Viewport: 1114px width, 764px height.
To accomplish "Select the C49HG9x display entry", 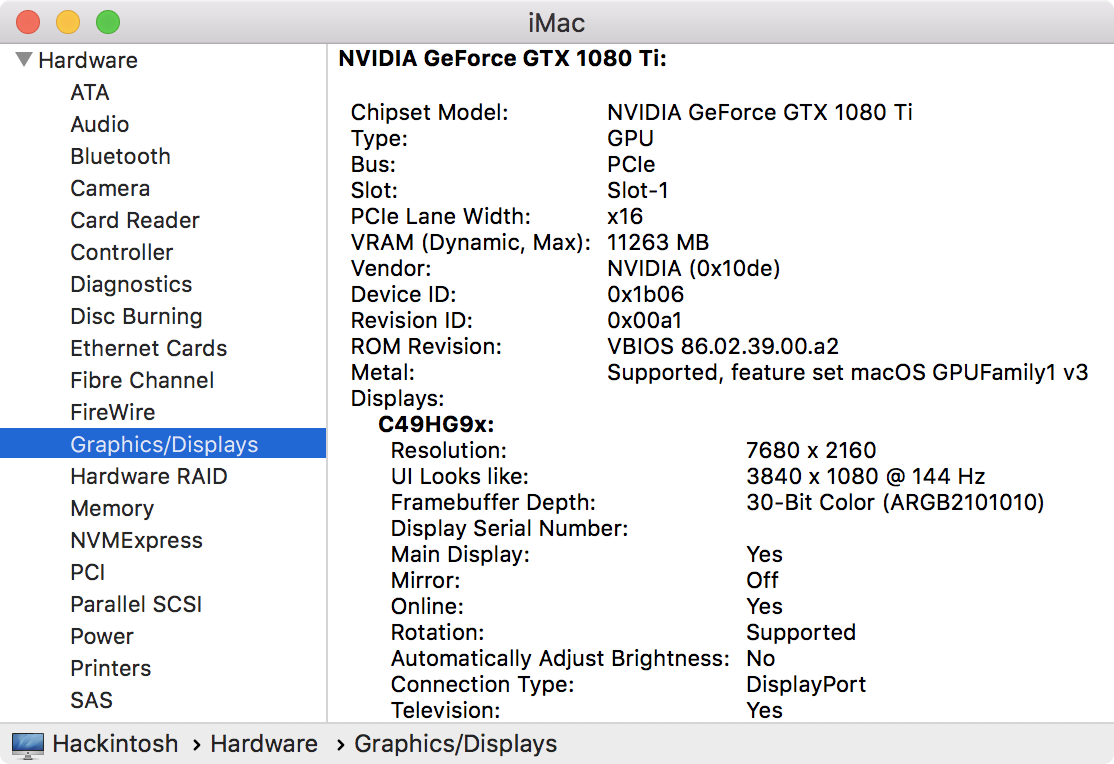I will pos(436,424).
